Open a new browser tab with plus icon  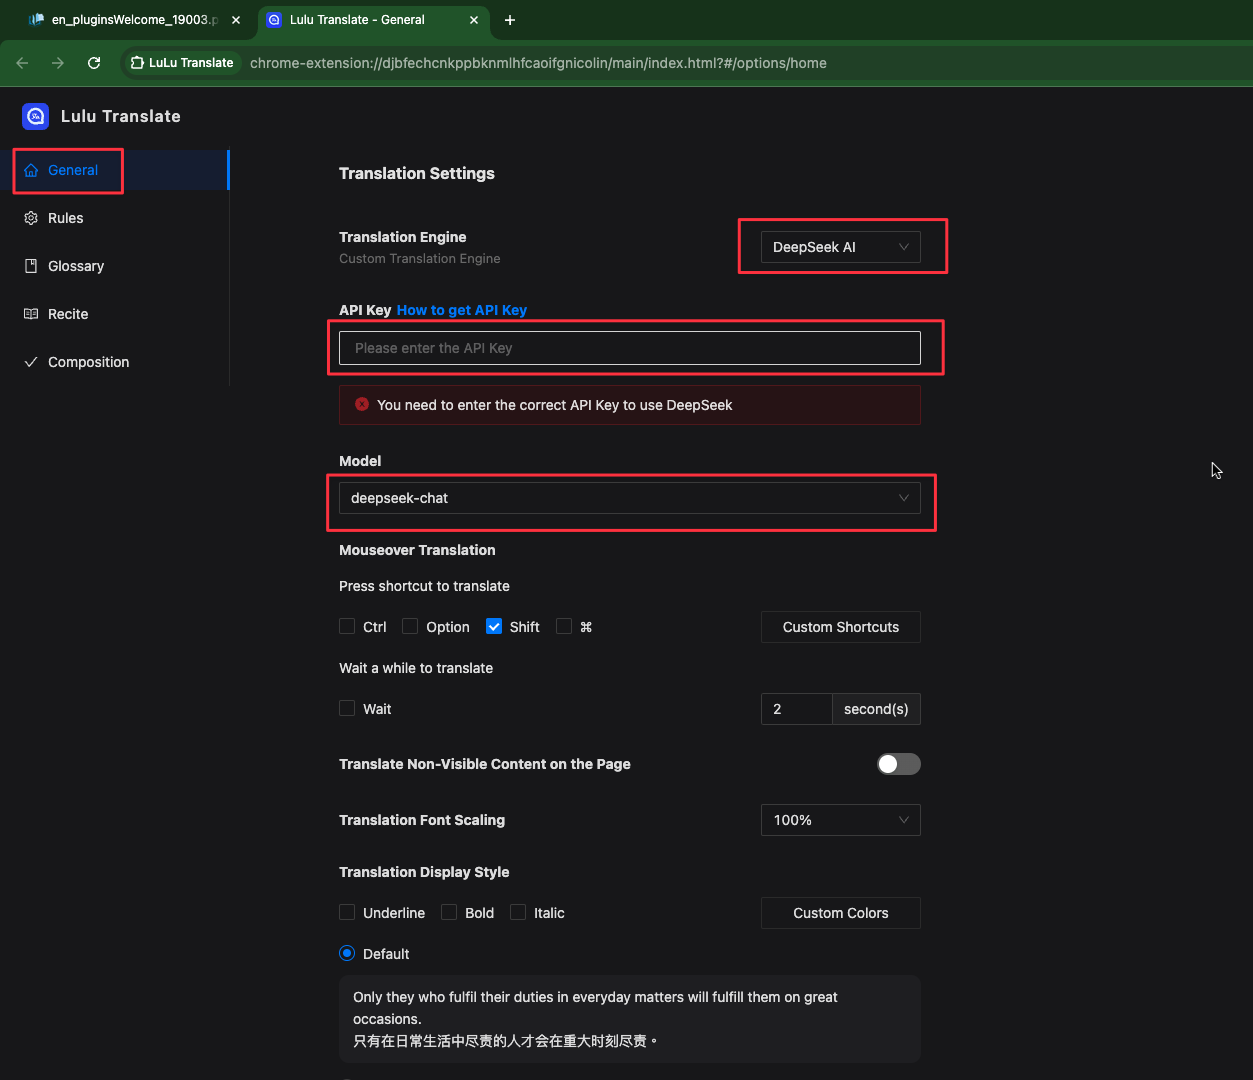510,20
